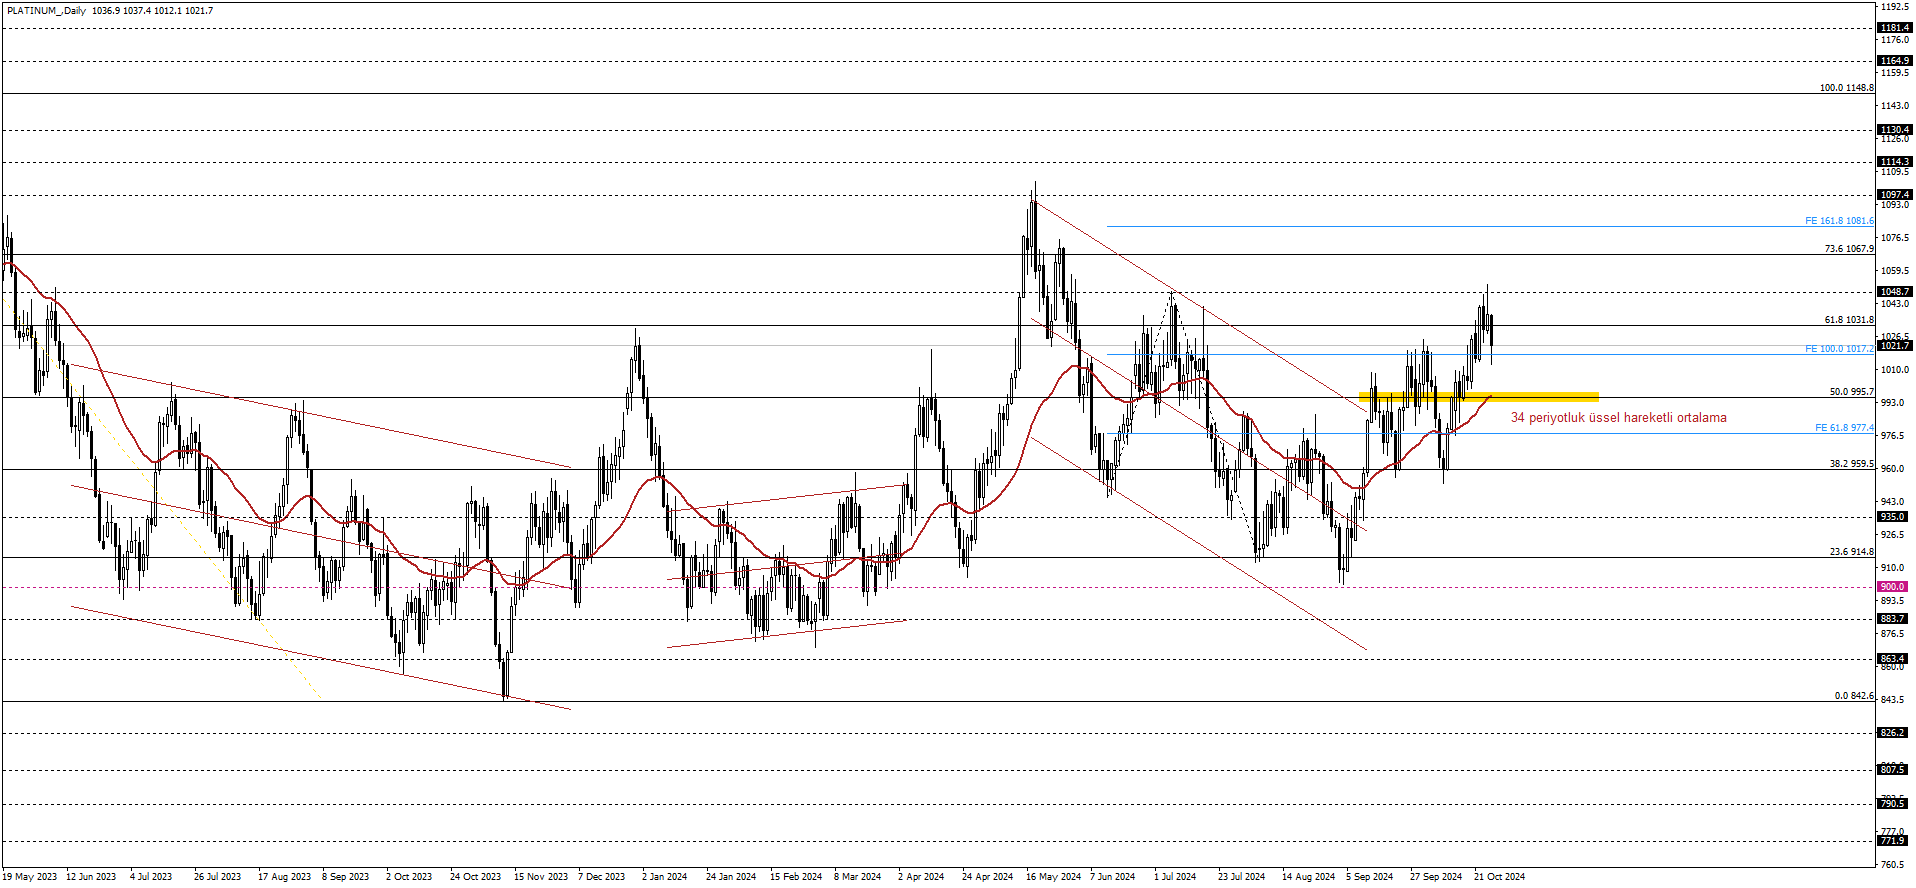Image resolution: width=1916 pixels, height=888 pixels.
Task: Select the yellow highlighted support zone rectangle
Action: tap(1479, 397)
